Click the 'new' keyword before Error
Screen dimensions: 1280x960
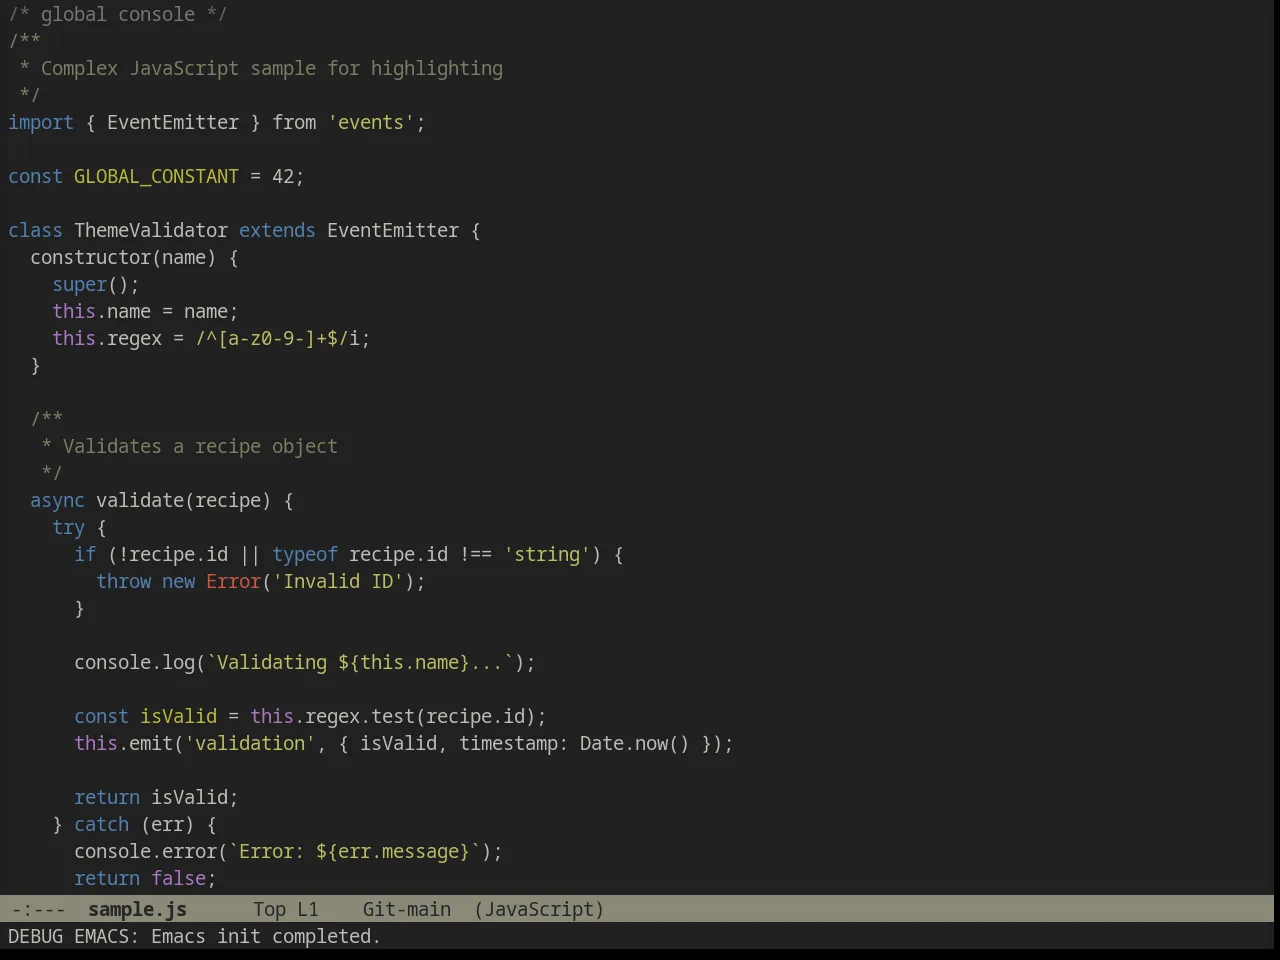pos(178,581)
